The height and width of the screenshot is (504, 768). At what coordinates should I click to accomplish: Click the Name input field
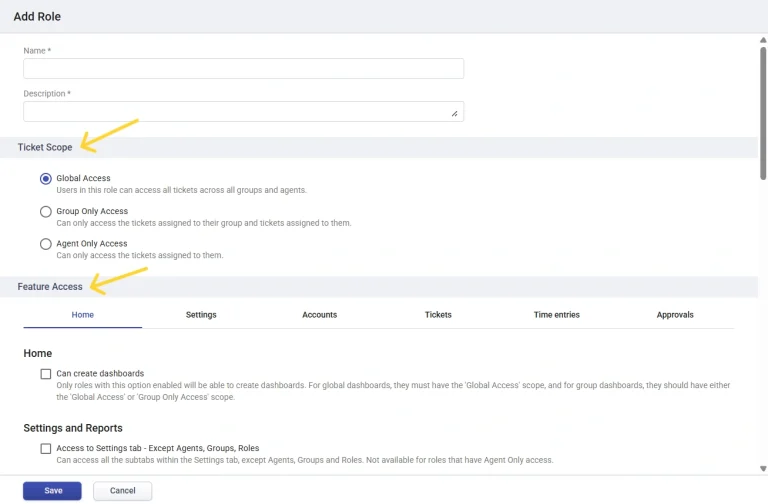point(243,68)
